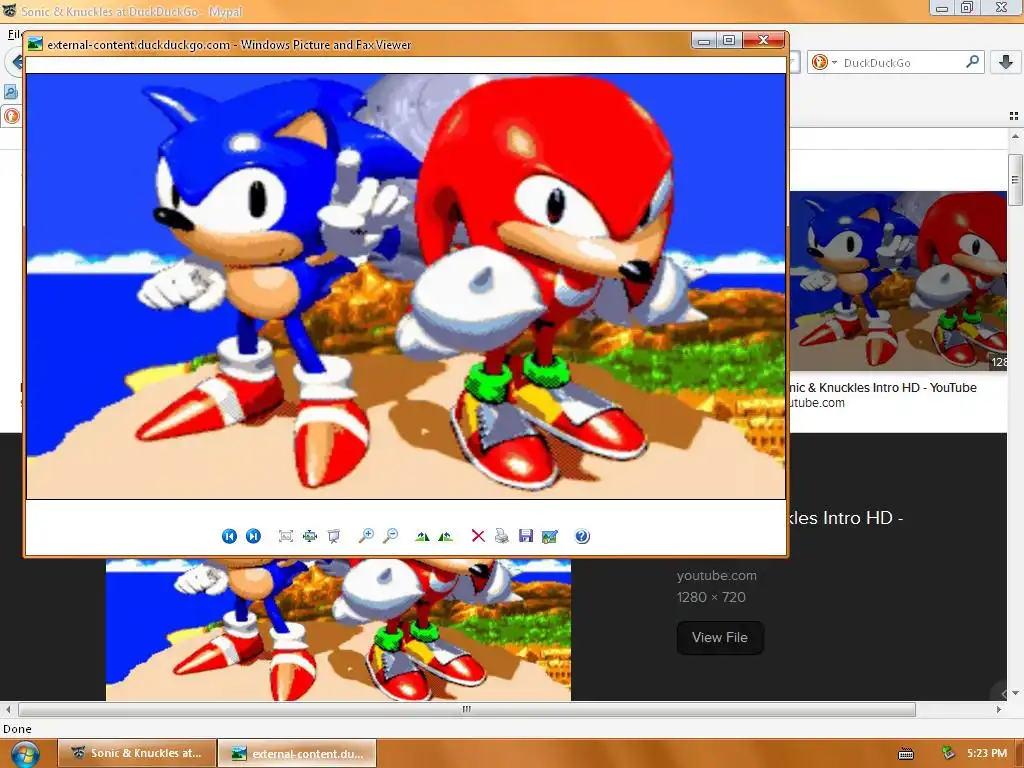
Task: Click search magnifier in DuckDuckGo box
Action: tap(972, 62)
